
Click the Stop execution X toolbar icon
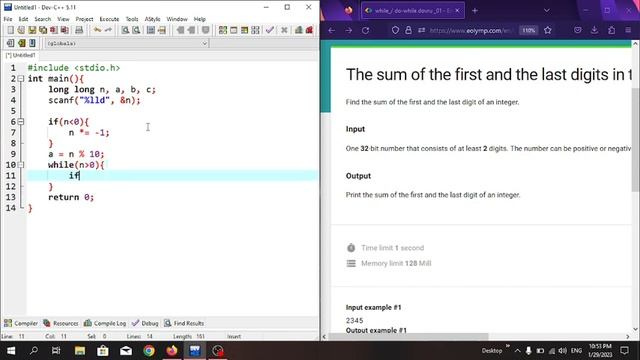[284, 30]
